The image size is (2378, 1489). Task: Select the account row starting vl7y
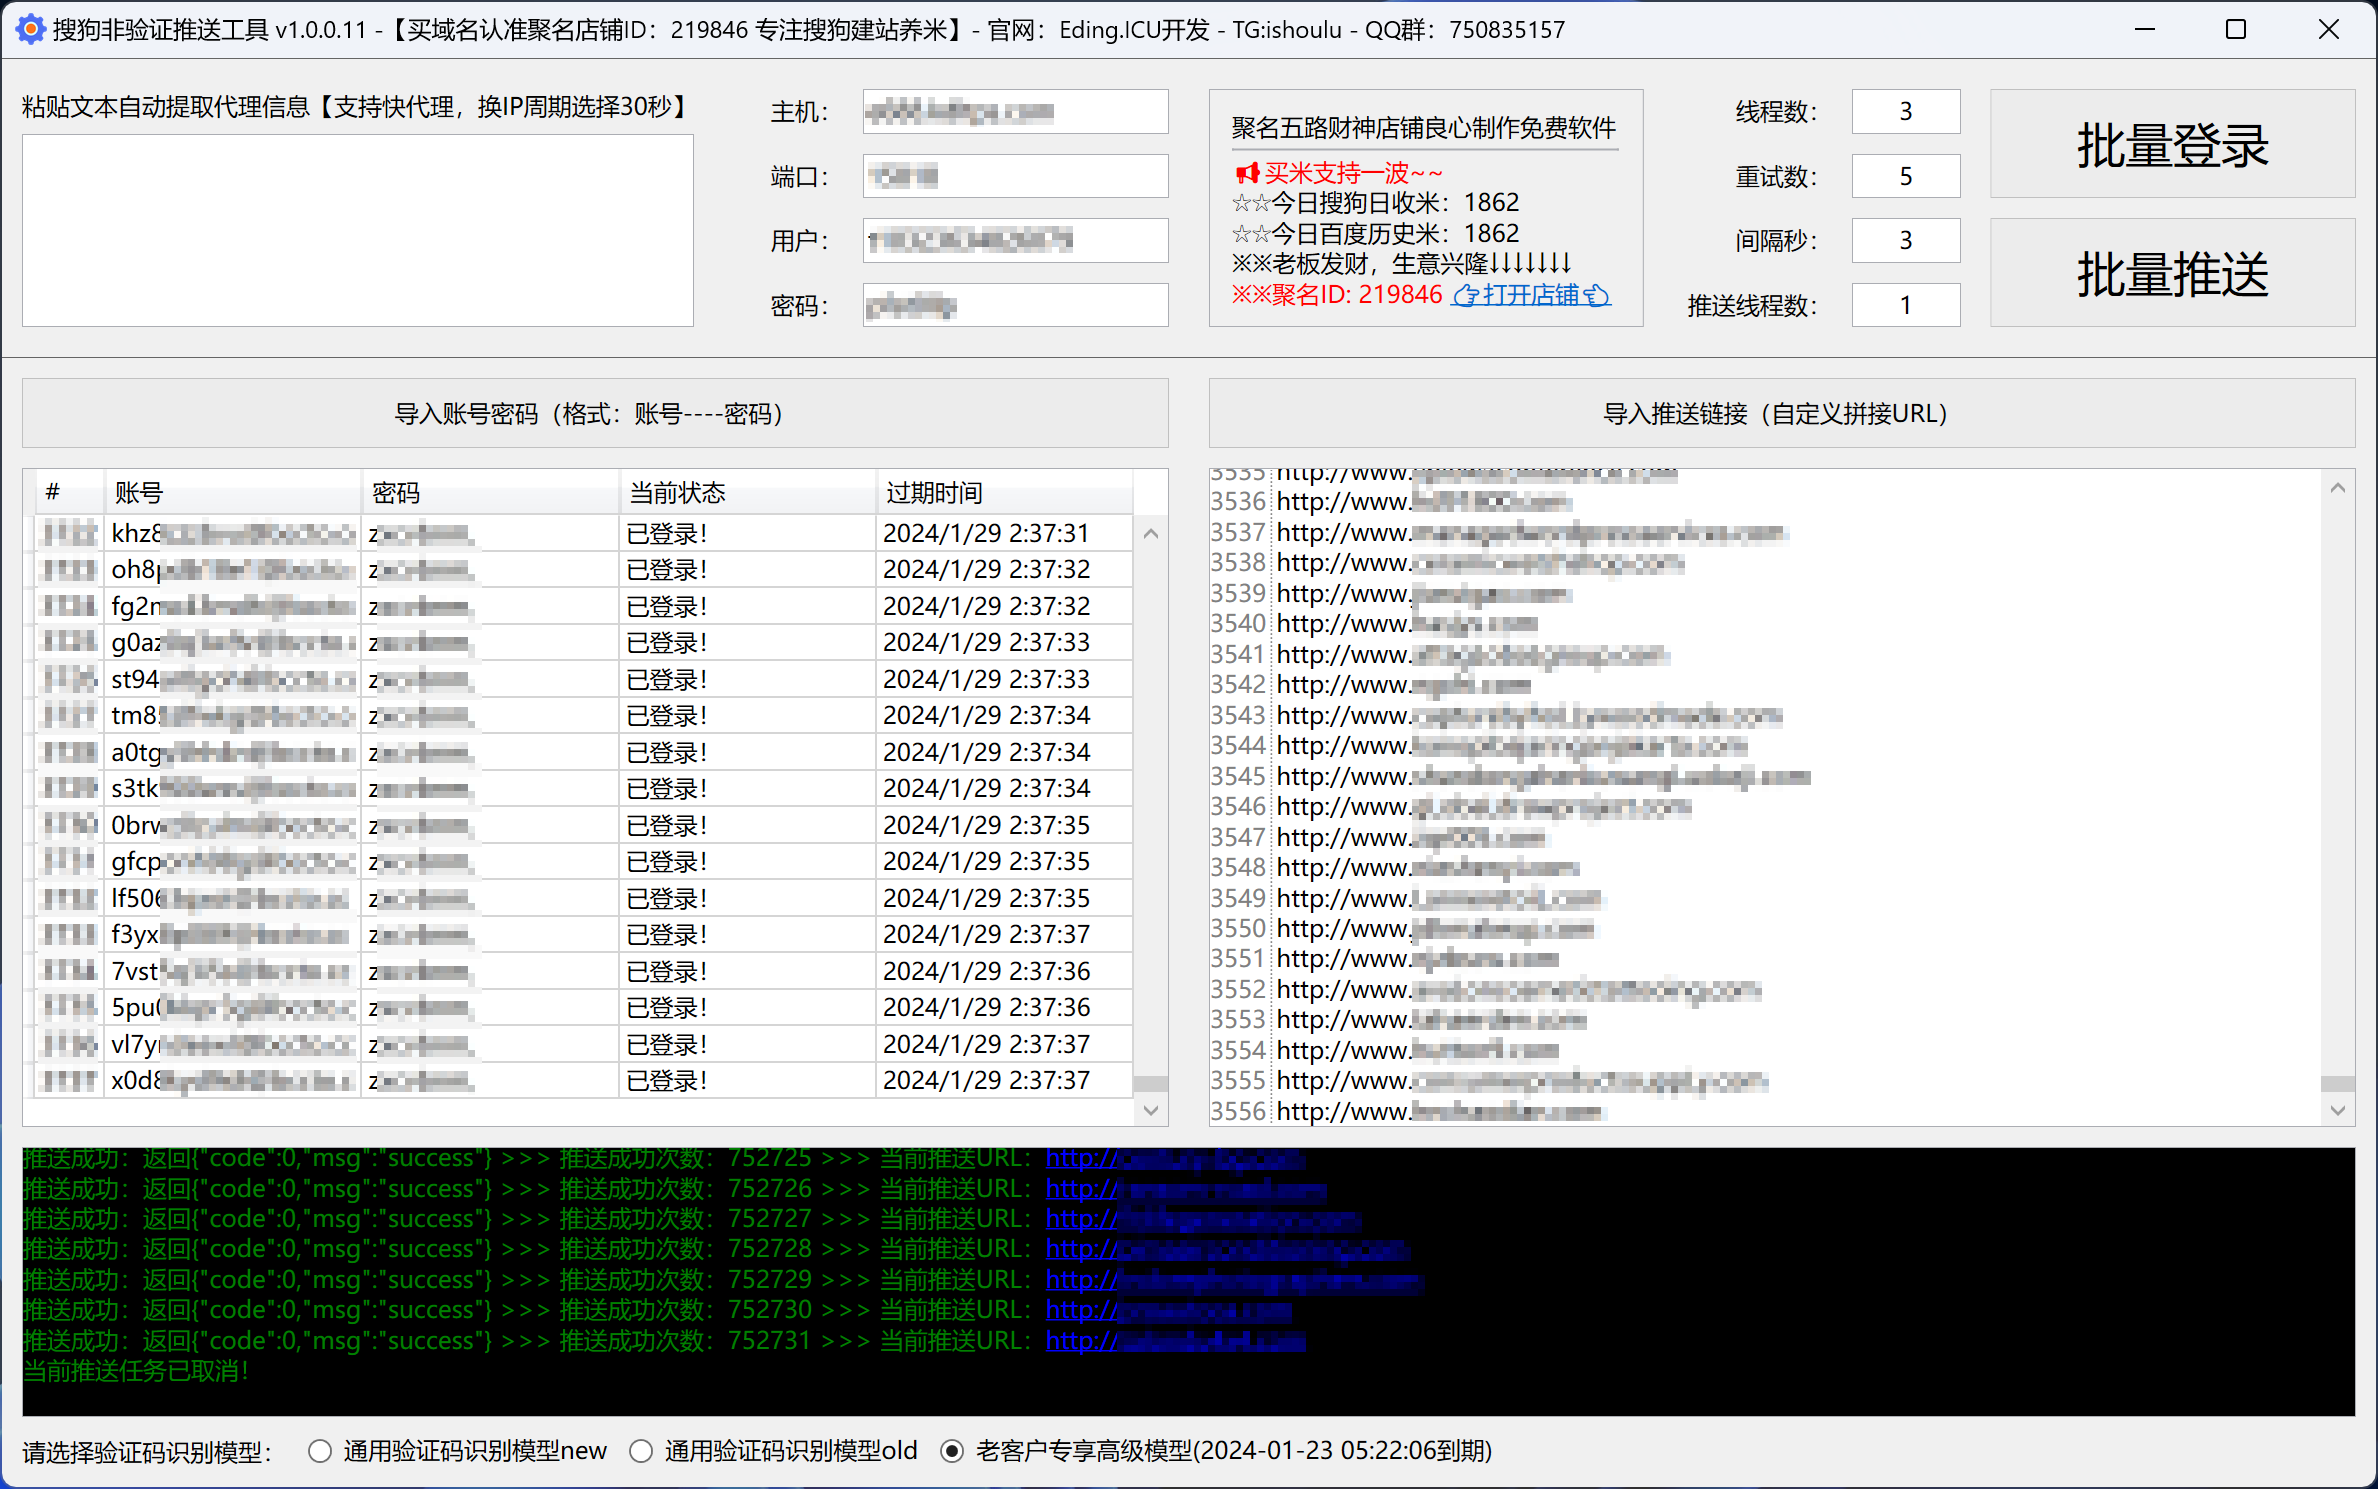(x=584, y=1045)
